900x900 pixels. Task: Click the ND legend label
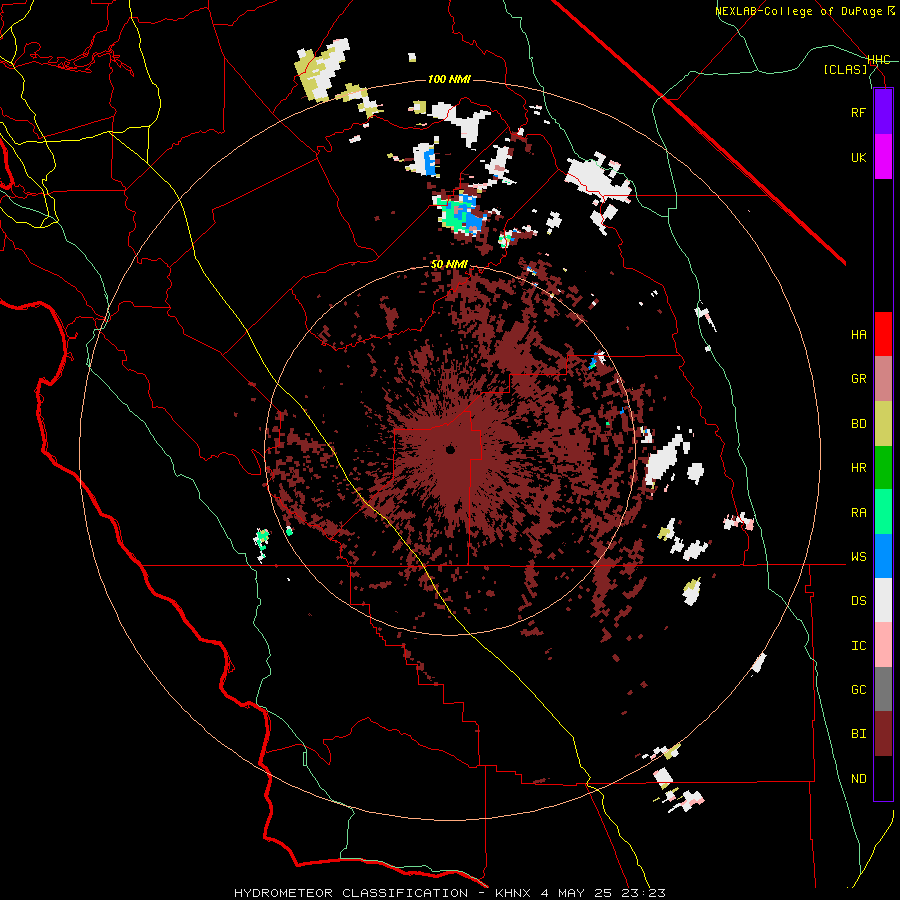click(858, 779)
